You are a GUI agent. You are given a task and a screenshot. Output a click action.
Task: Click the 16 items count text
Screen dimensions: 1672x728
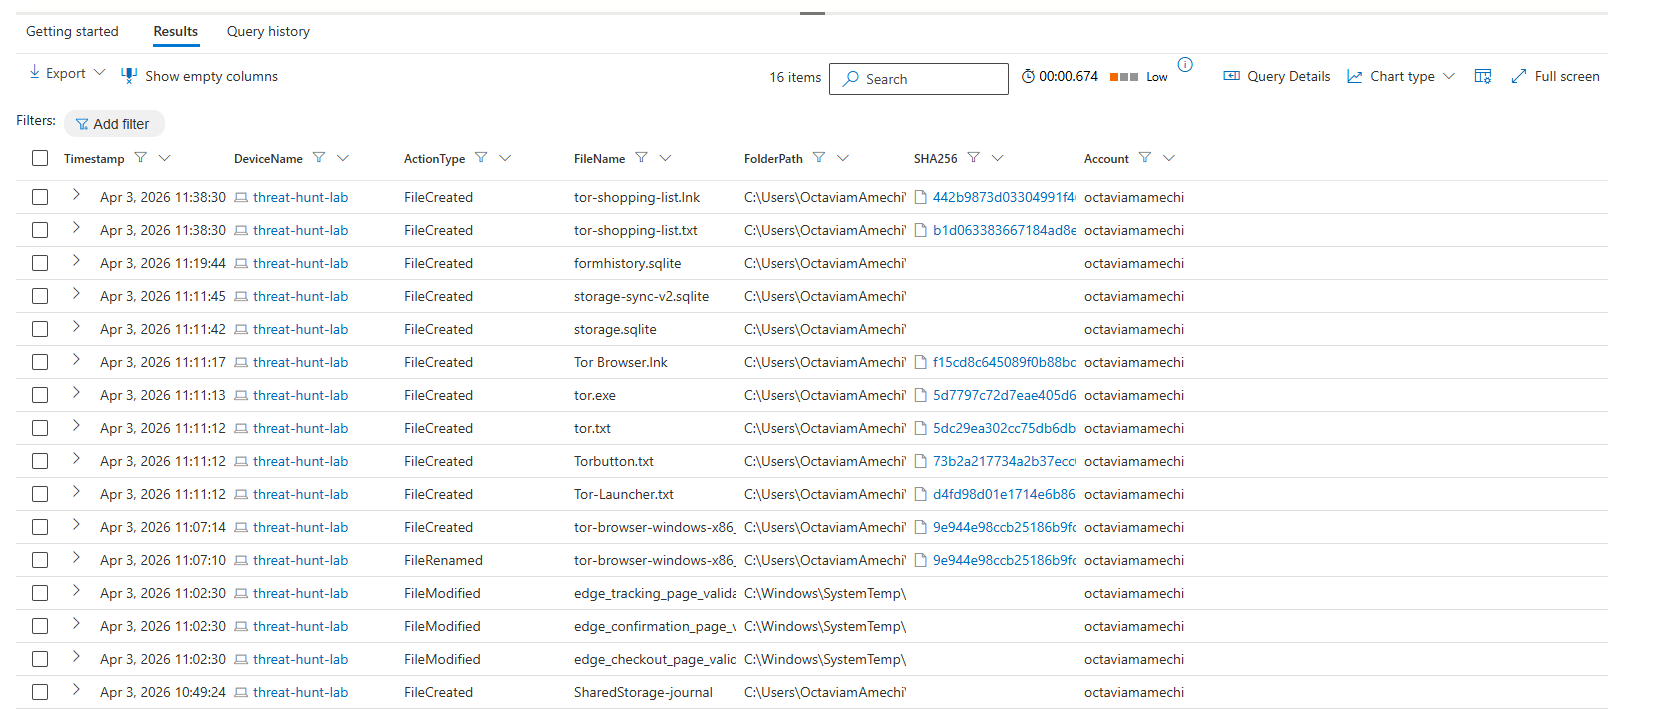coord(795,77)
